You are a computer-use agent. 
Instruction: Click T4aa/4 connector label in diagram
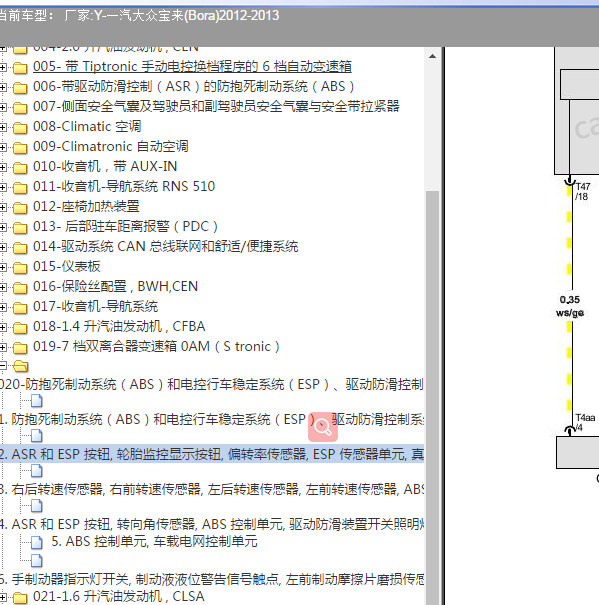[x=585, y=422]
